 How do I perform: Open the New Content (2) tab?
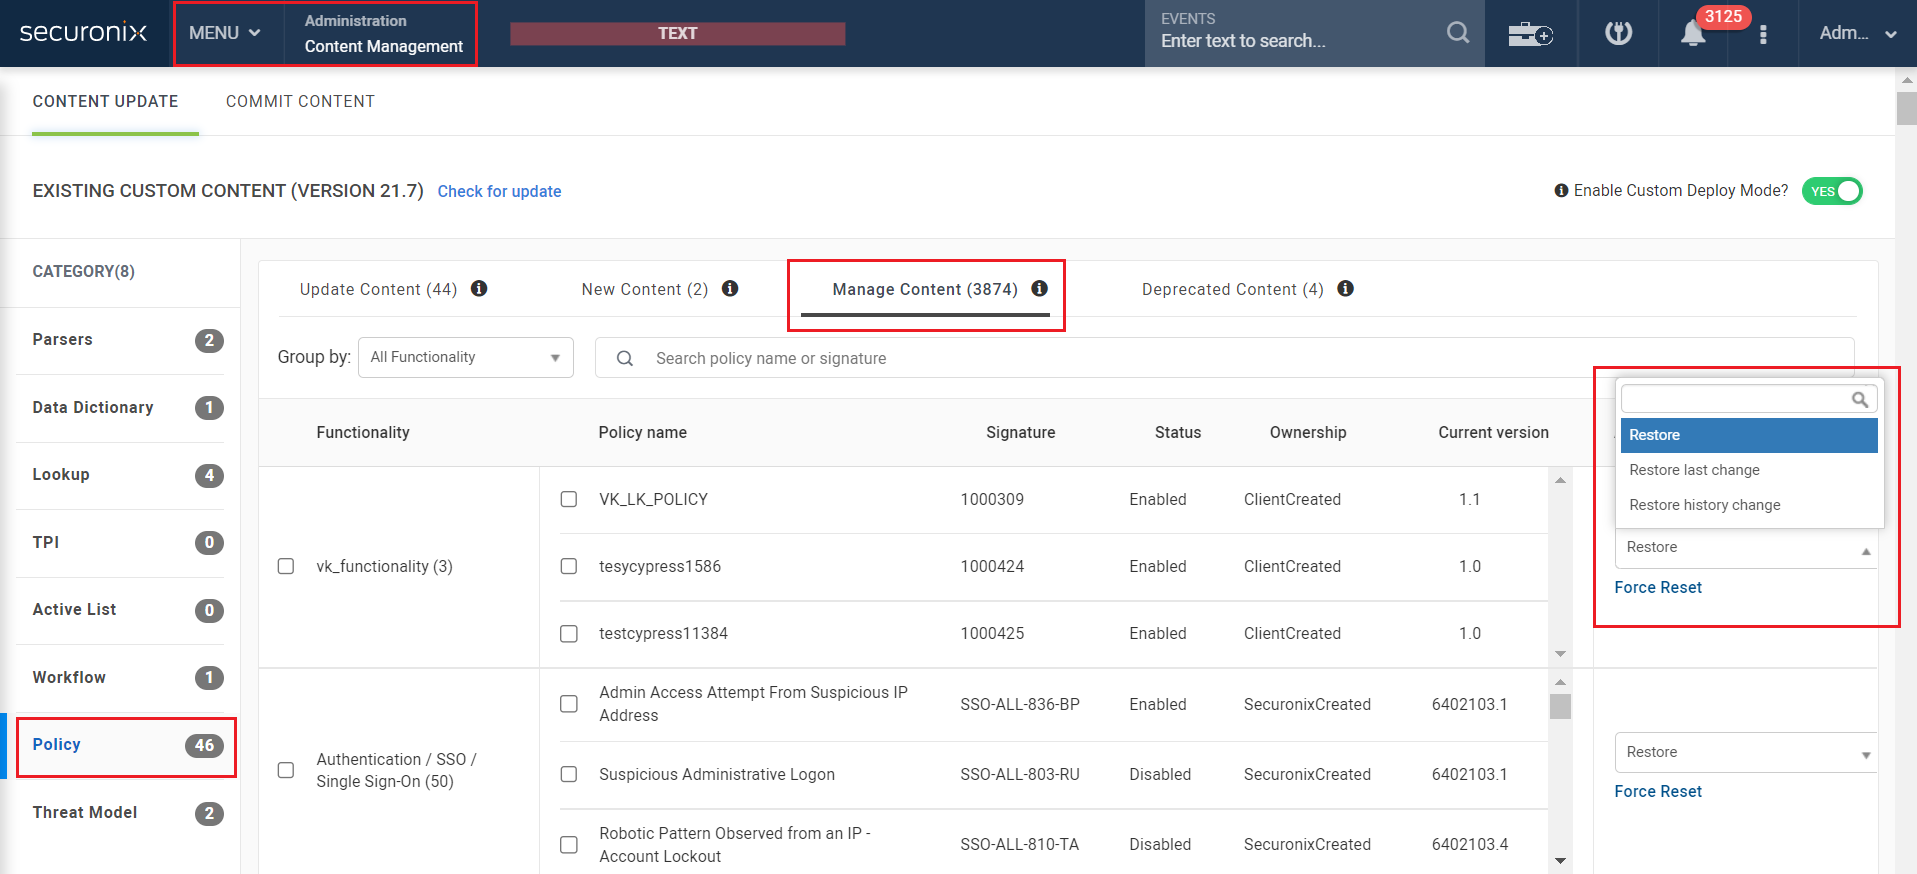coord(645,289)
